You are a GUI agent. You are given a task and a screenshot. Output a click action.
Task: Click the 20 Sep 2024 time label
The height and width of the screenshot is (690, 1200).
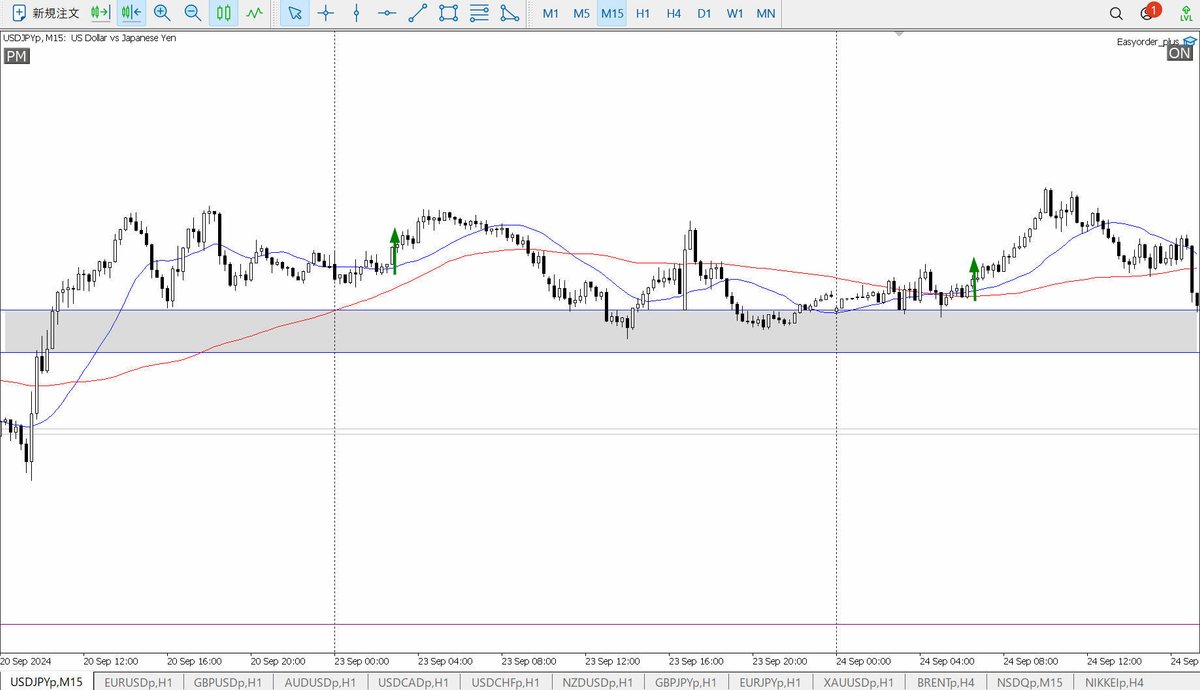click(24, 661)
